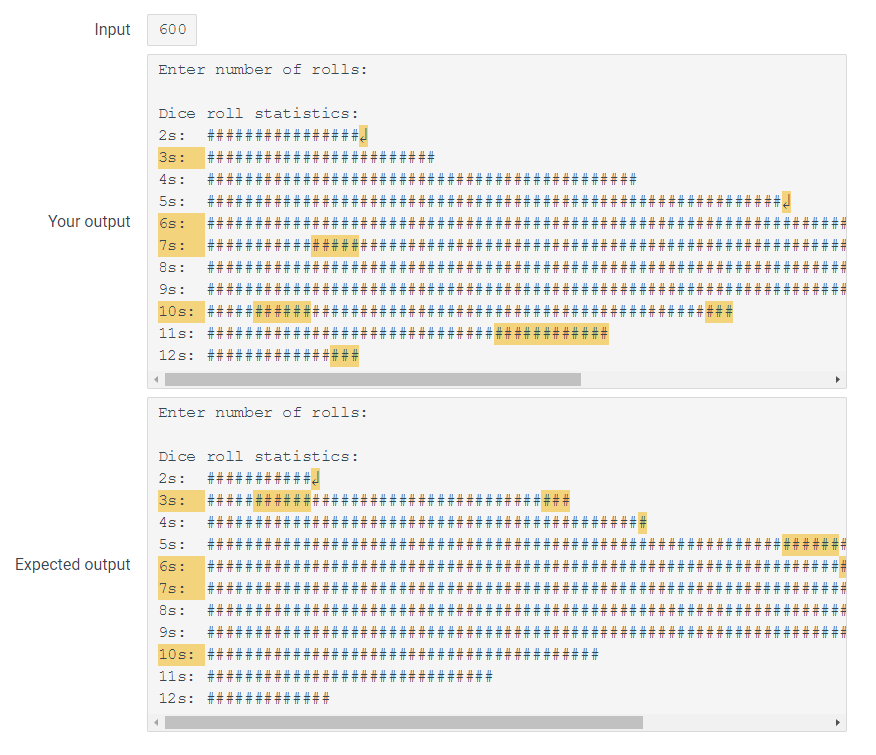Click newline symbol ending 5s row in Your output
The image size is (876, 755).
(x=787, y=202)
